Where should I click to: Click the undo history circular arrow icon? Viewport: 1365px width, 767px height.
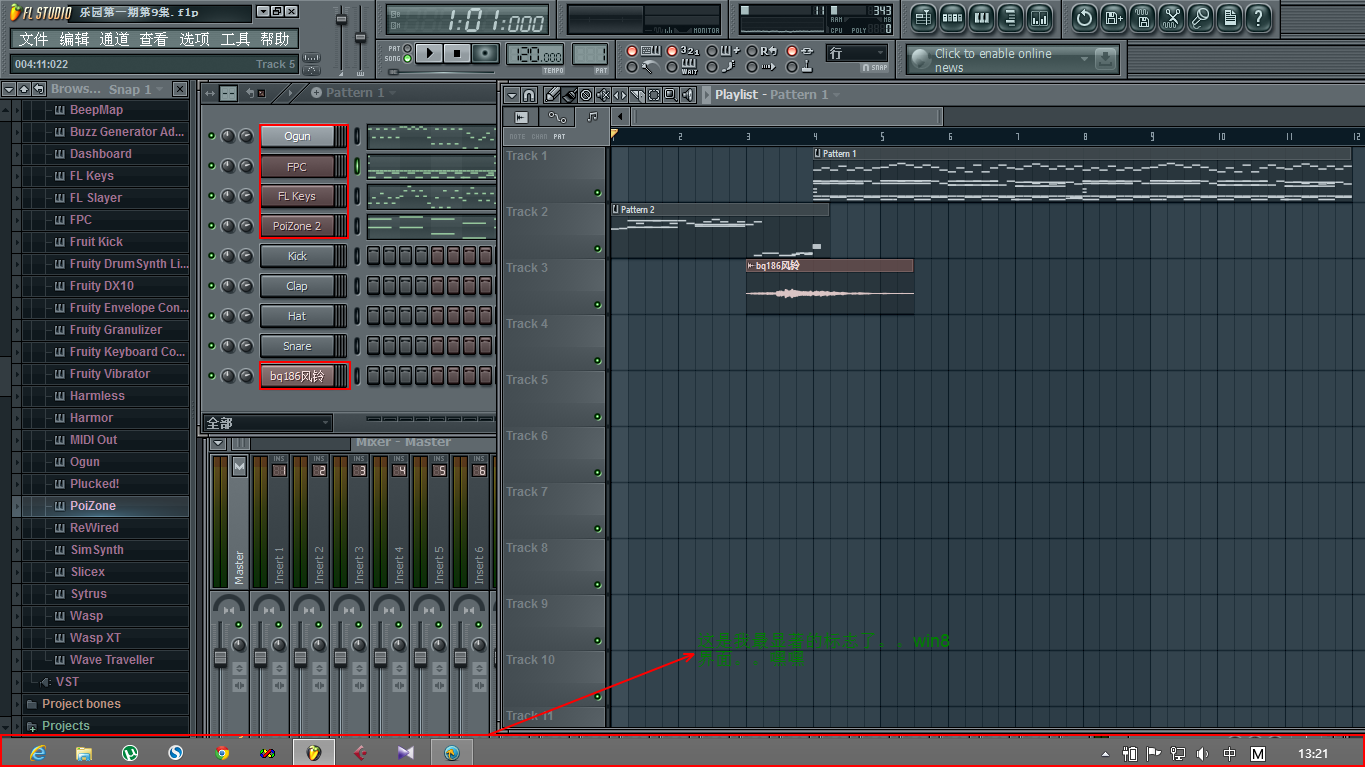click(1085, 17)
